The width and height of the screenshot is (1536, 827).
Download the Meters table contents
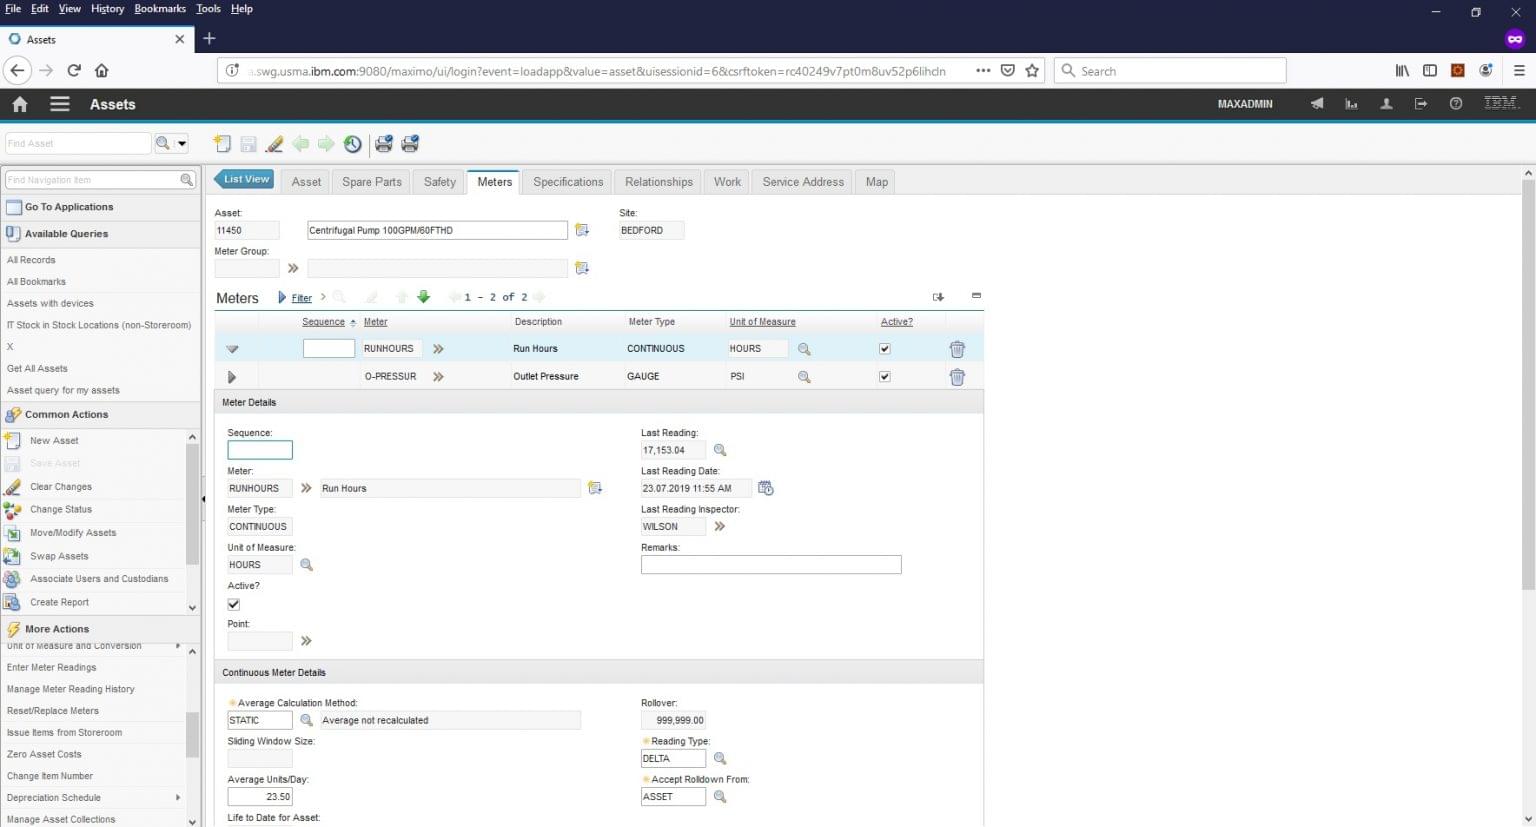[938, 297]
